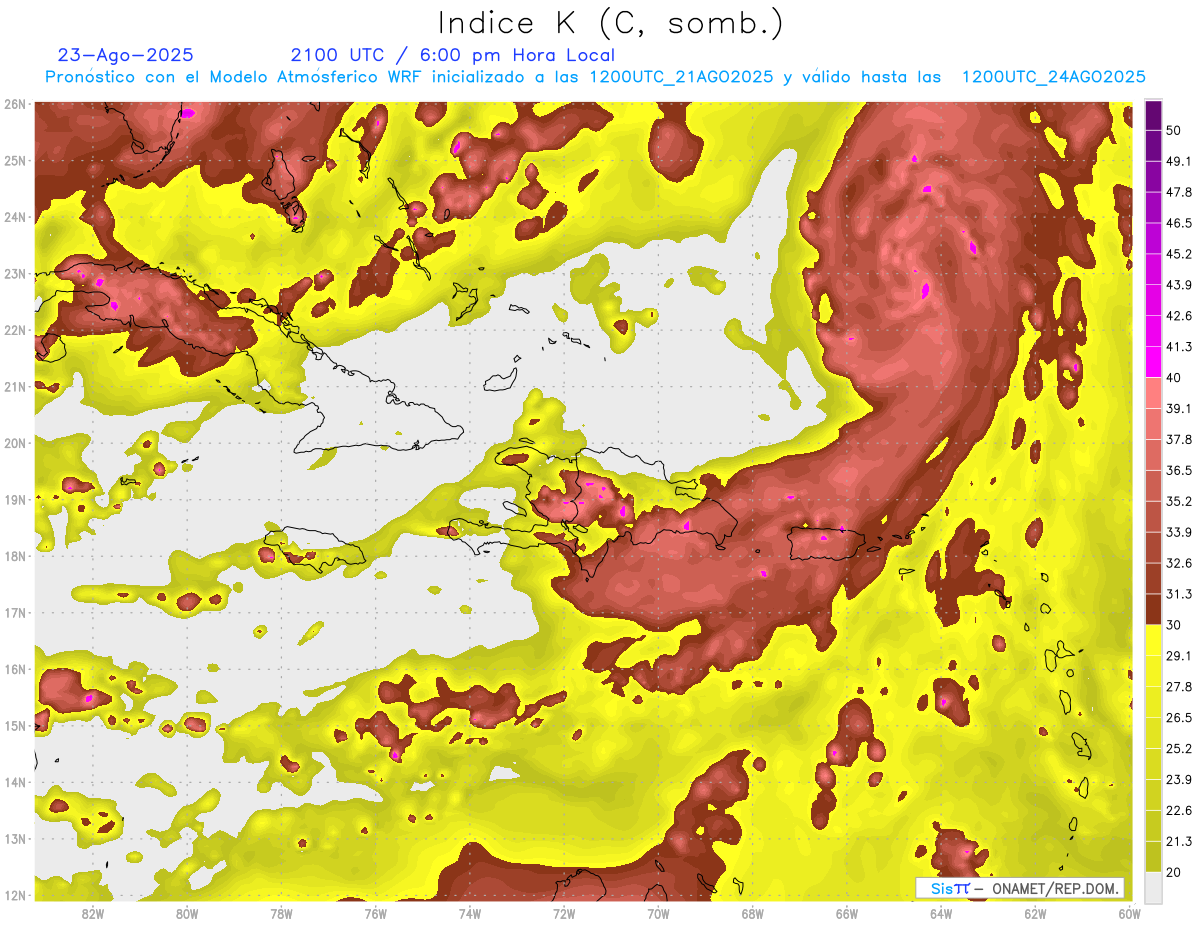Click the "62W" longitude label

pyautogui.click(x=1036, y=913)
